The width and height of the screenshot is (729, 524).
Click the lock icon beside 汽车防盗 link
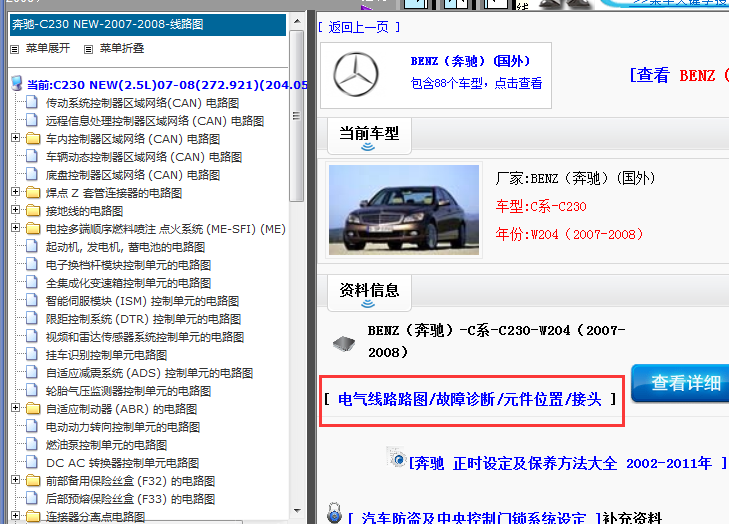pos(334,513)
